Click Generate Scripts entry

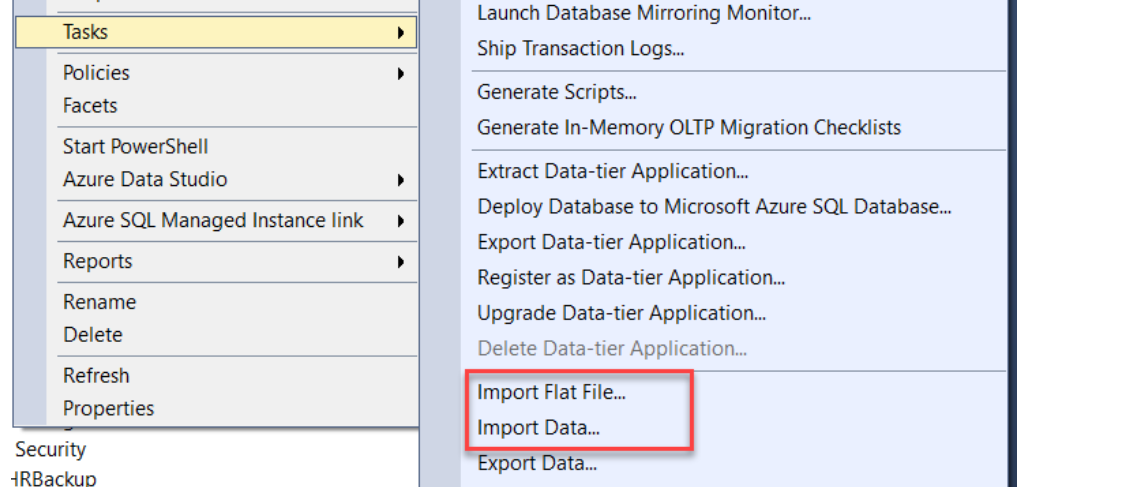[x=557, y=92]
